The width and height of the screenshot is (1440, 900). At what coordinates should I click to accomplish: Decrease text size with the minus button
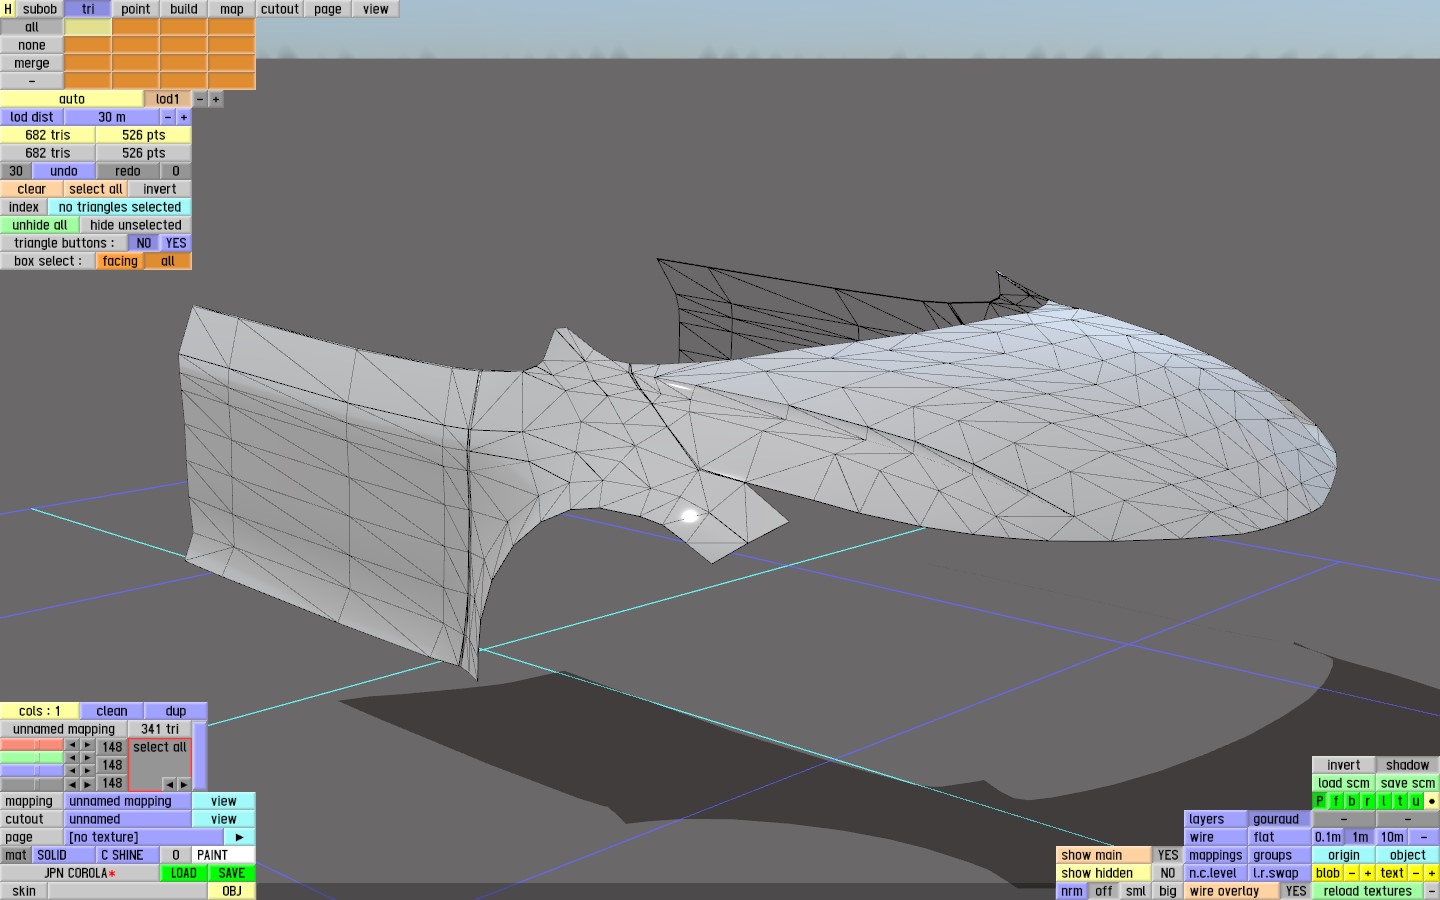(1416, 873)
